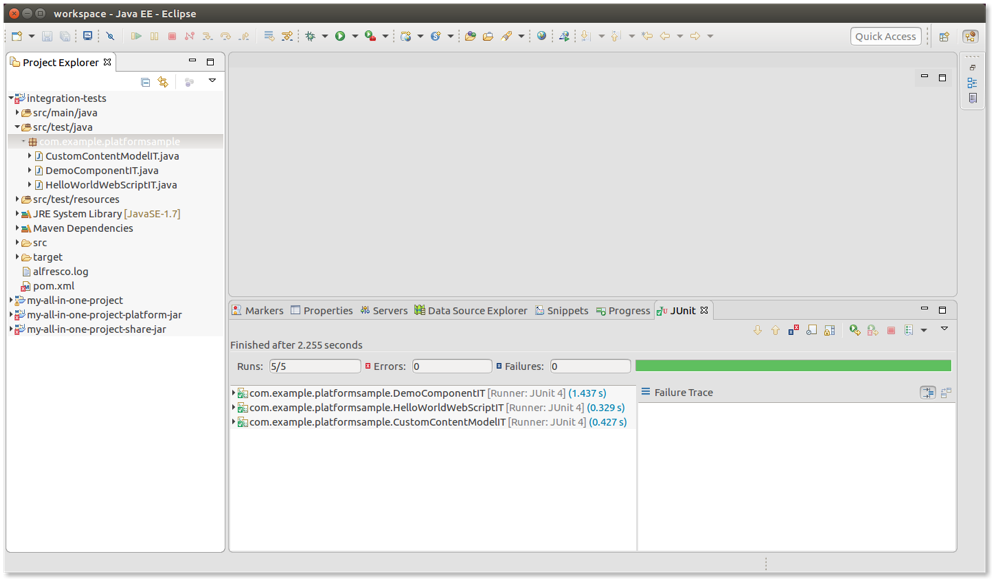
Task: Click the Quick Access search field
Action: coord(885,36)
